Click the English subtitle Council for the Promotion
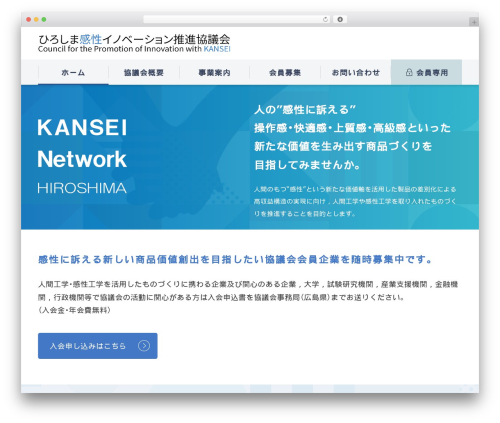Image resolution: width=500 pixels, height=423 pixels. pyautogui.click(x=134, y=49)
